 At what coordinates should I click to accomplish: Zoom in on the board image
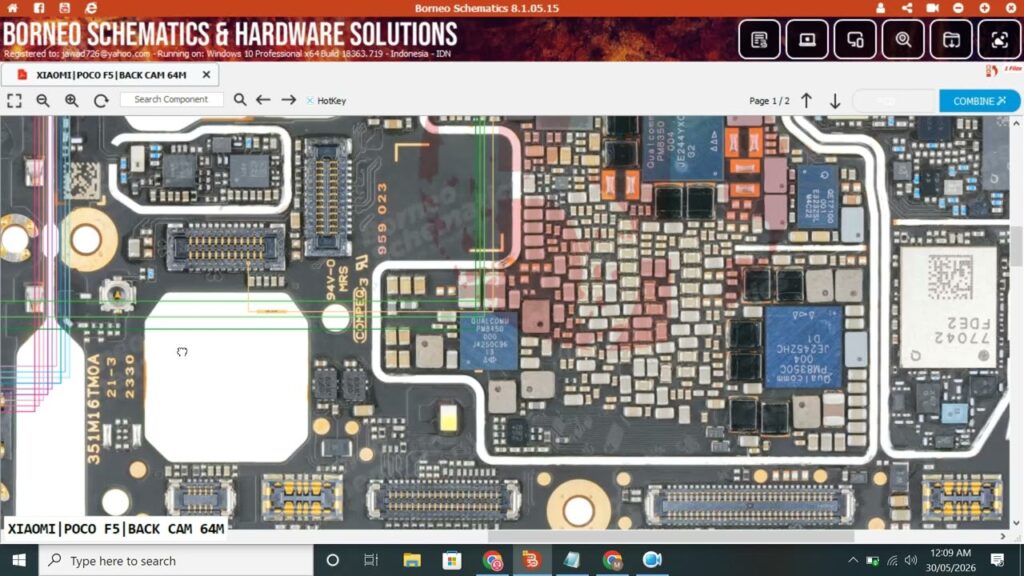tap(72, 101)
